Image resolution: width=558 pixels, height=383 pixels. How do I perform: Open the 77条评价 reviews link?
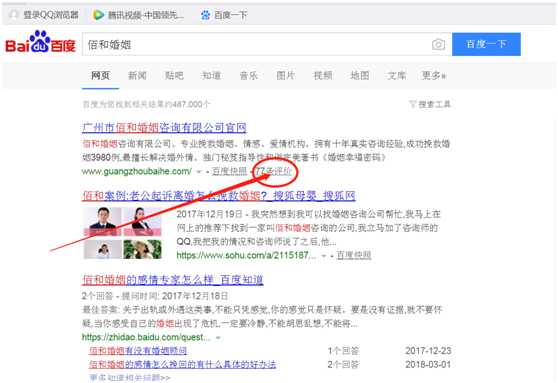(273, 171)
